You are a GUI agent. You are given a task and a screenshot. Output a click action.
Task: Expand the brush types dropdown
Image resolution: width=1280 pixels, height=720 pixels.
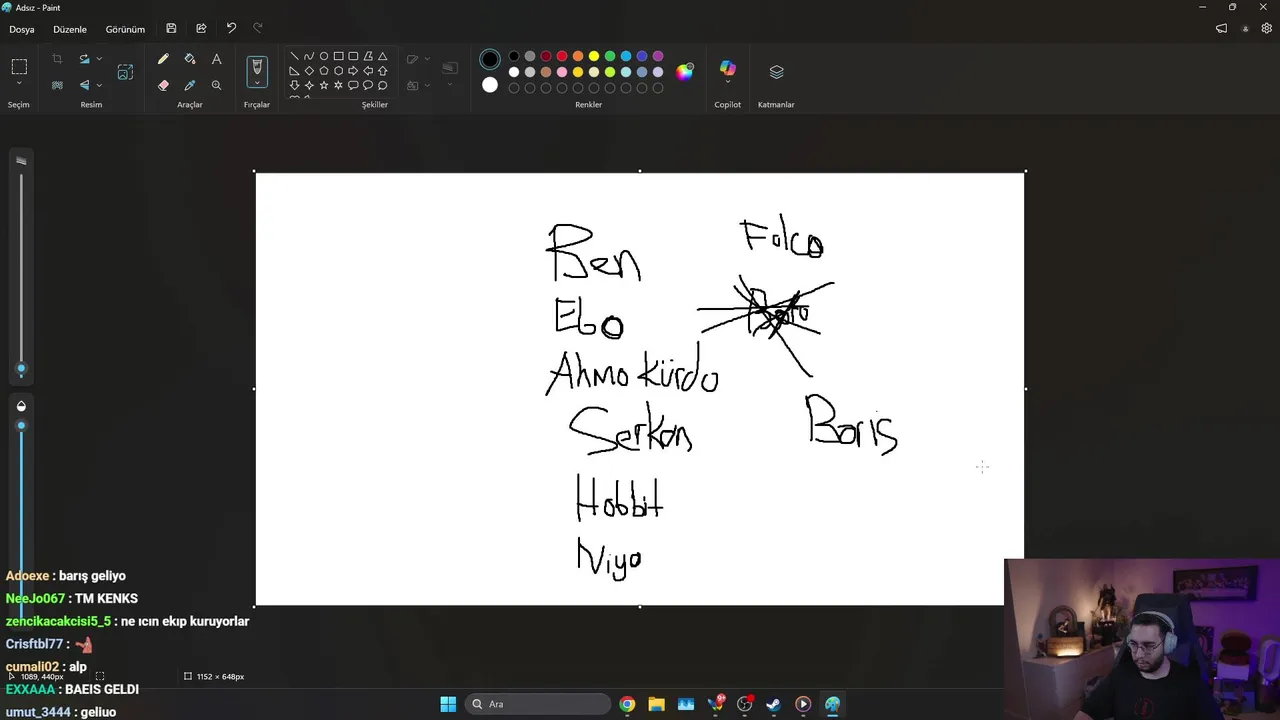(x=257, y=84)
